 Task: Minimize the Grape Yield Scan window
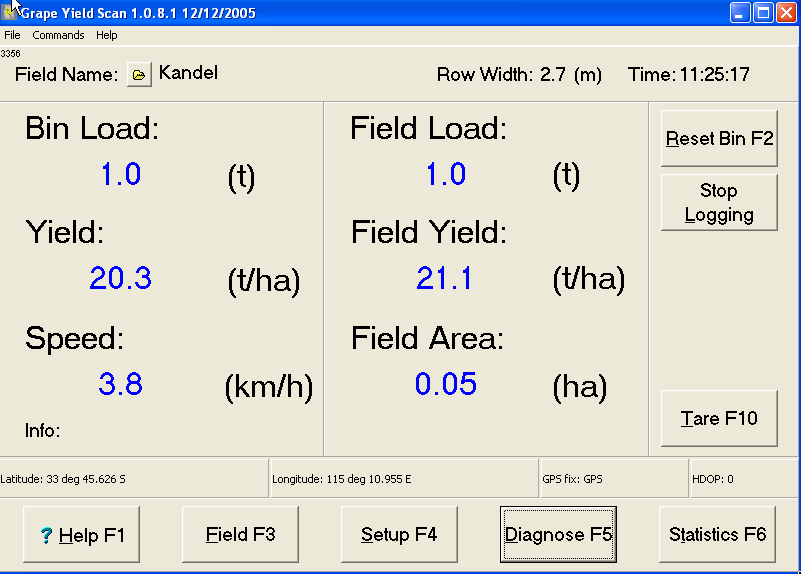coord(740,13)
